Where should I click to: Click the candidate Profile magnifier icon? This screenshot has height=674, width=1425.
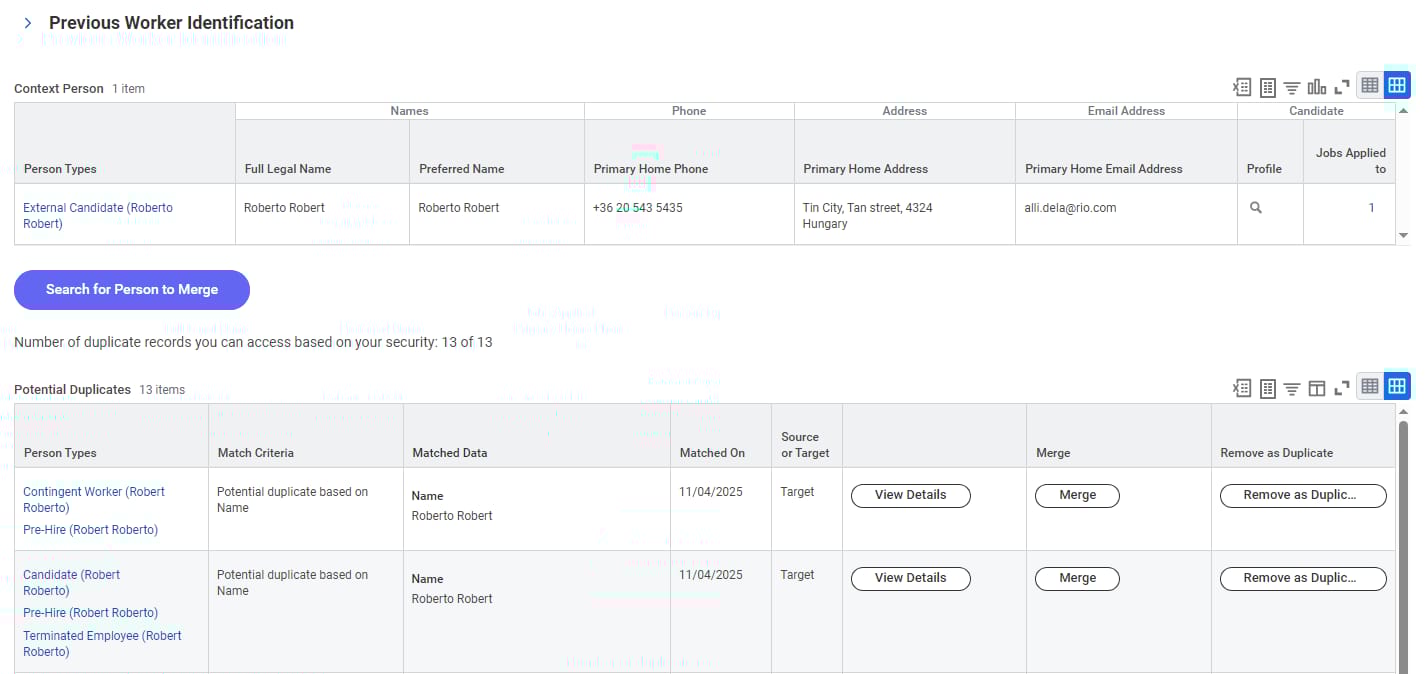pos(1256,208)
